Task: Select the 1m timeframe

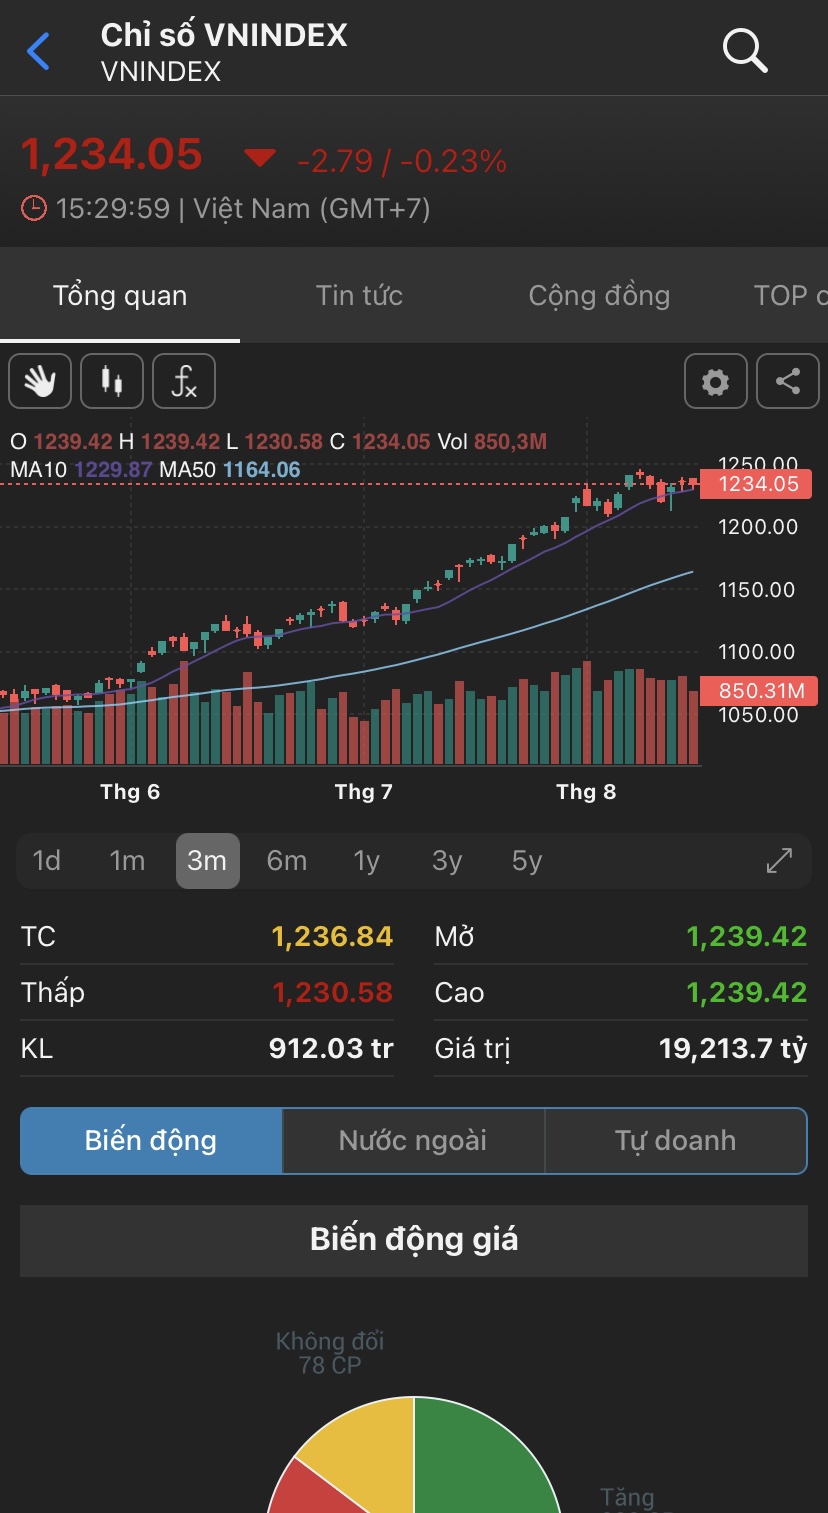Action: 127,861
